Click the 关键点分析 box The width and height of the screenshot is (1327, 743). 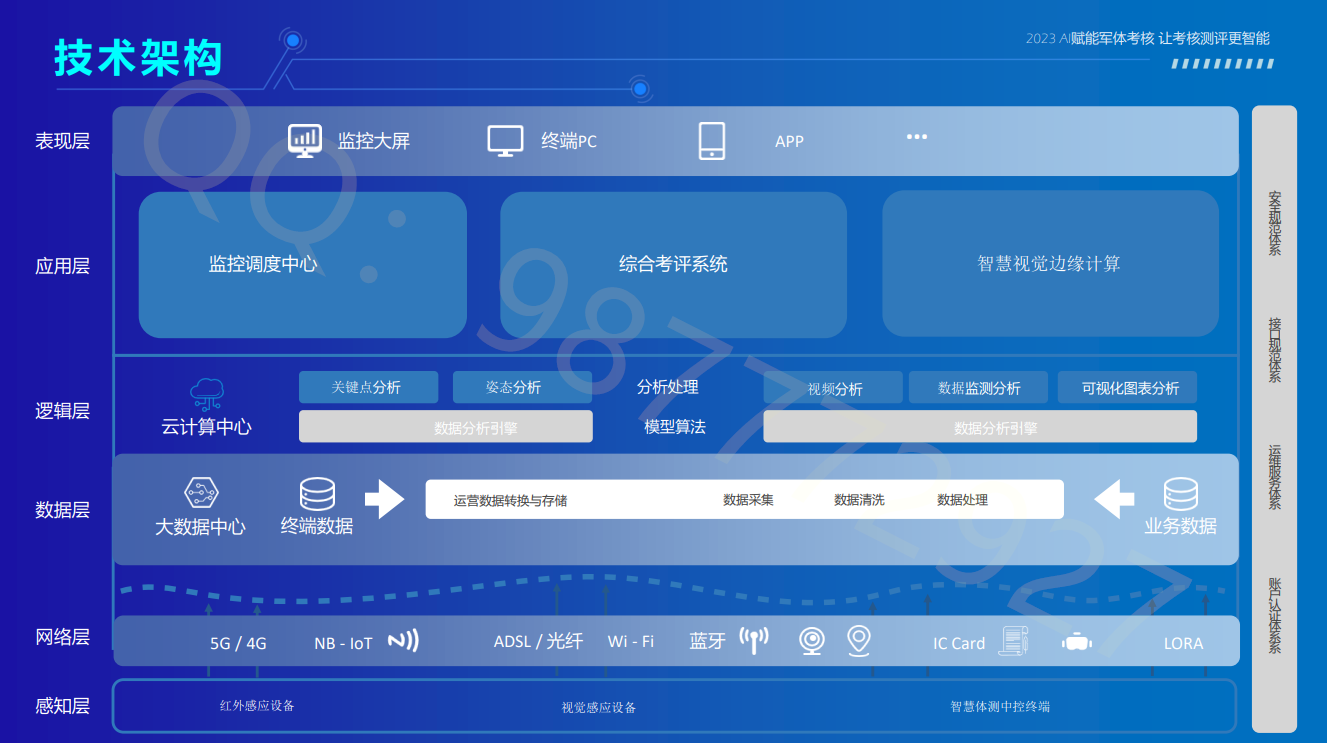tap(368, 387)
